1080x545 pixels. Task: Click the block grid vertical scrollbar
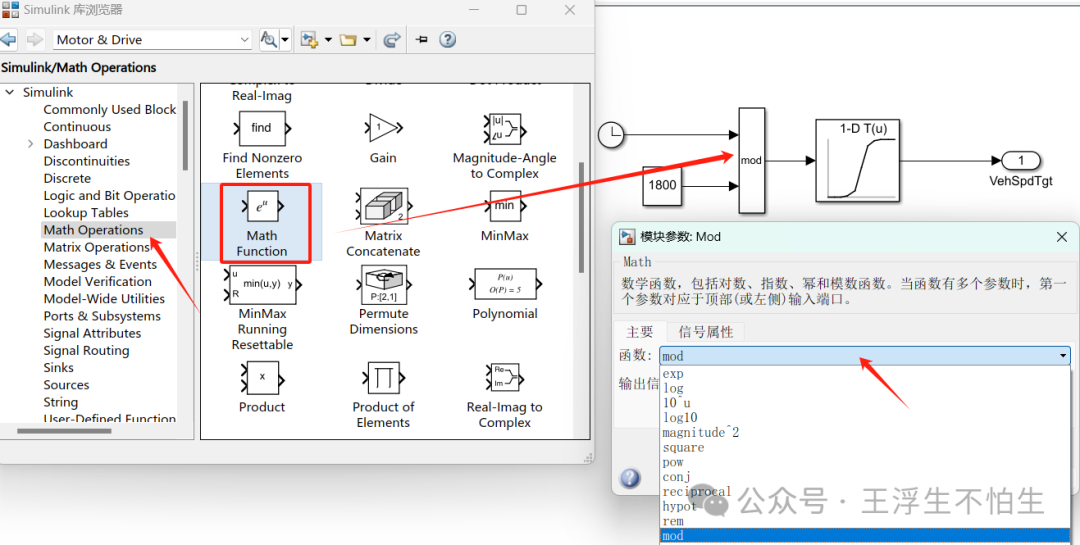click(x=581, y=217)
